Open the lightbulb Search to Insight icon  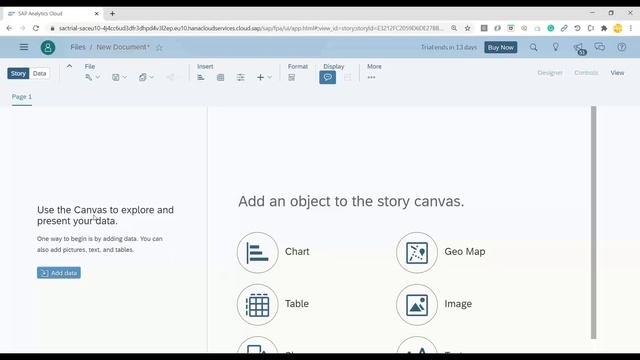[x=556, y=47]
